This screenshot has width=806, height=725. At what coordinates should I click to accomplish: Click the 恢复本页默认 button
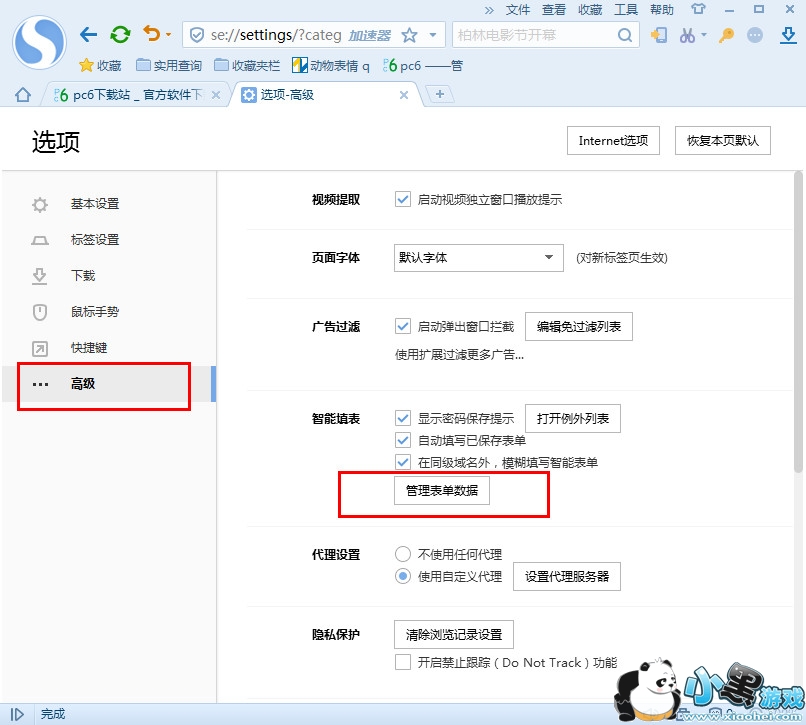click(x=723, y=140)
